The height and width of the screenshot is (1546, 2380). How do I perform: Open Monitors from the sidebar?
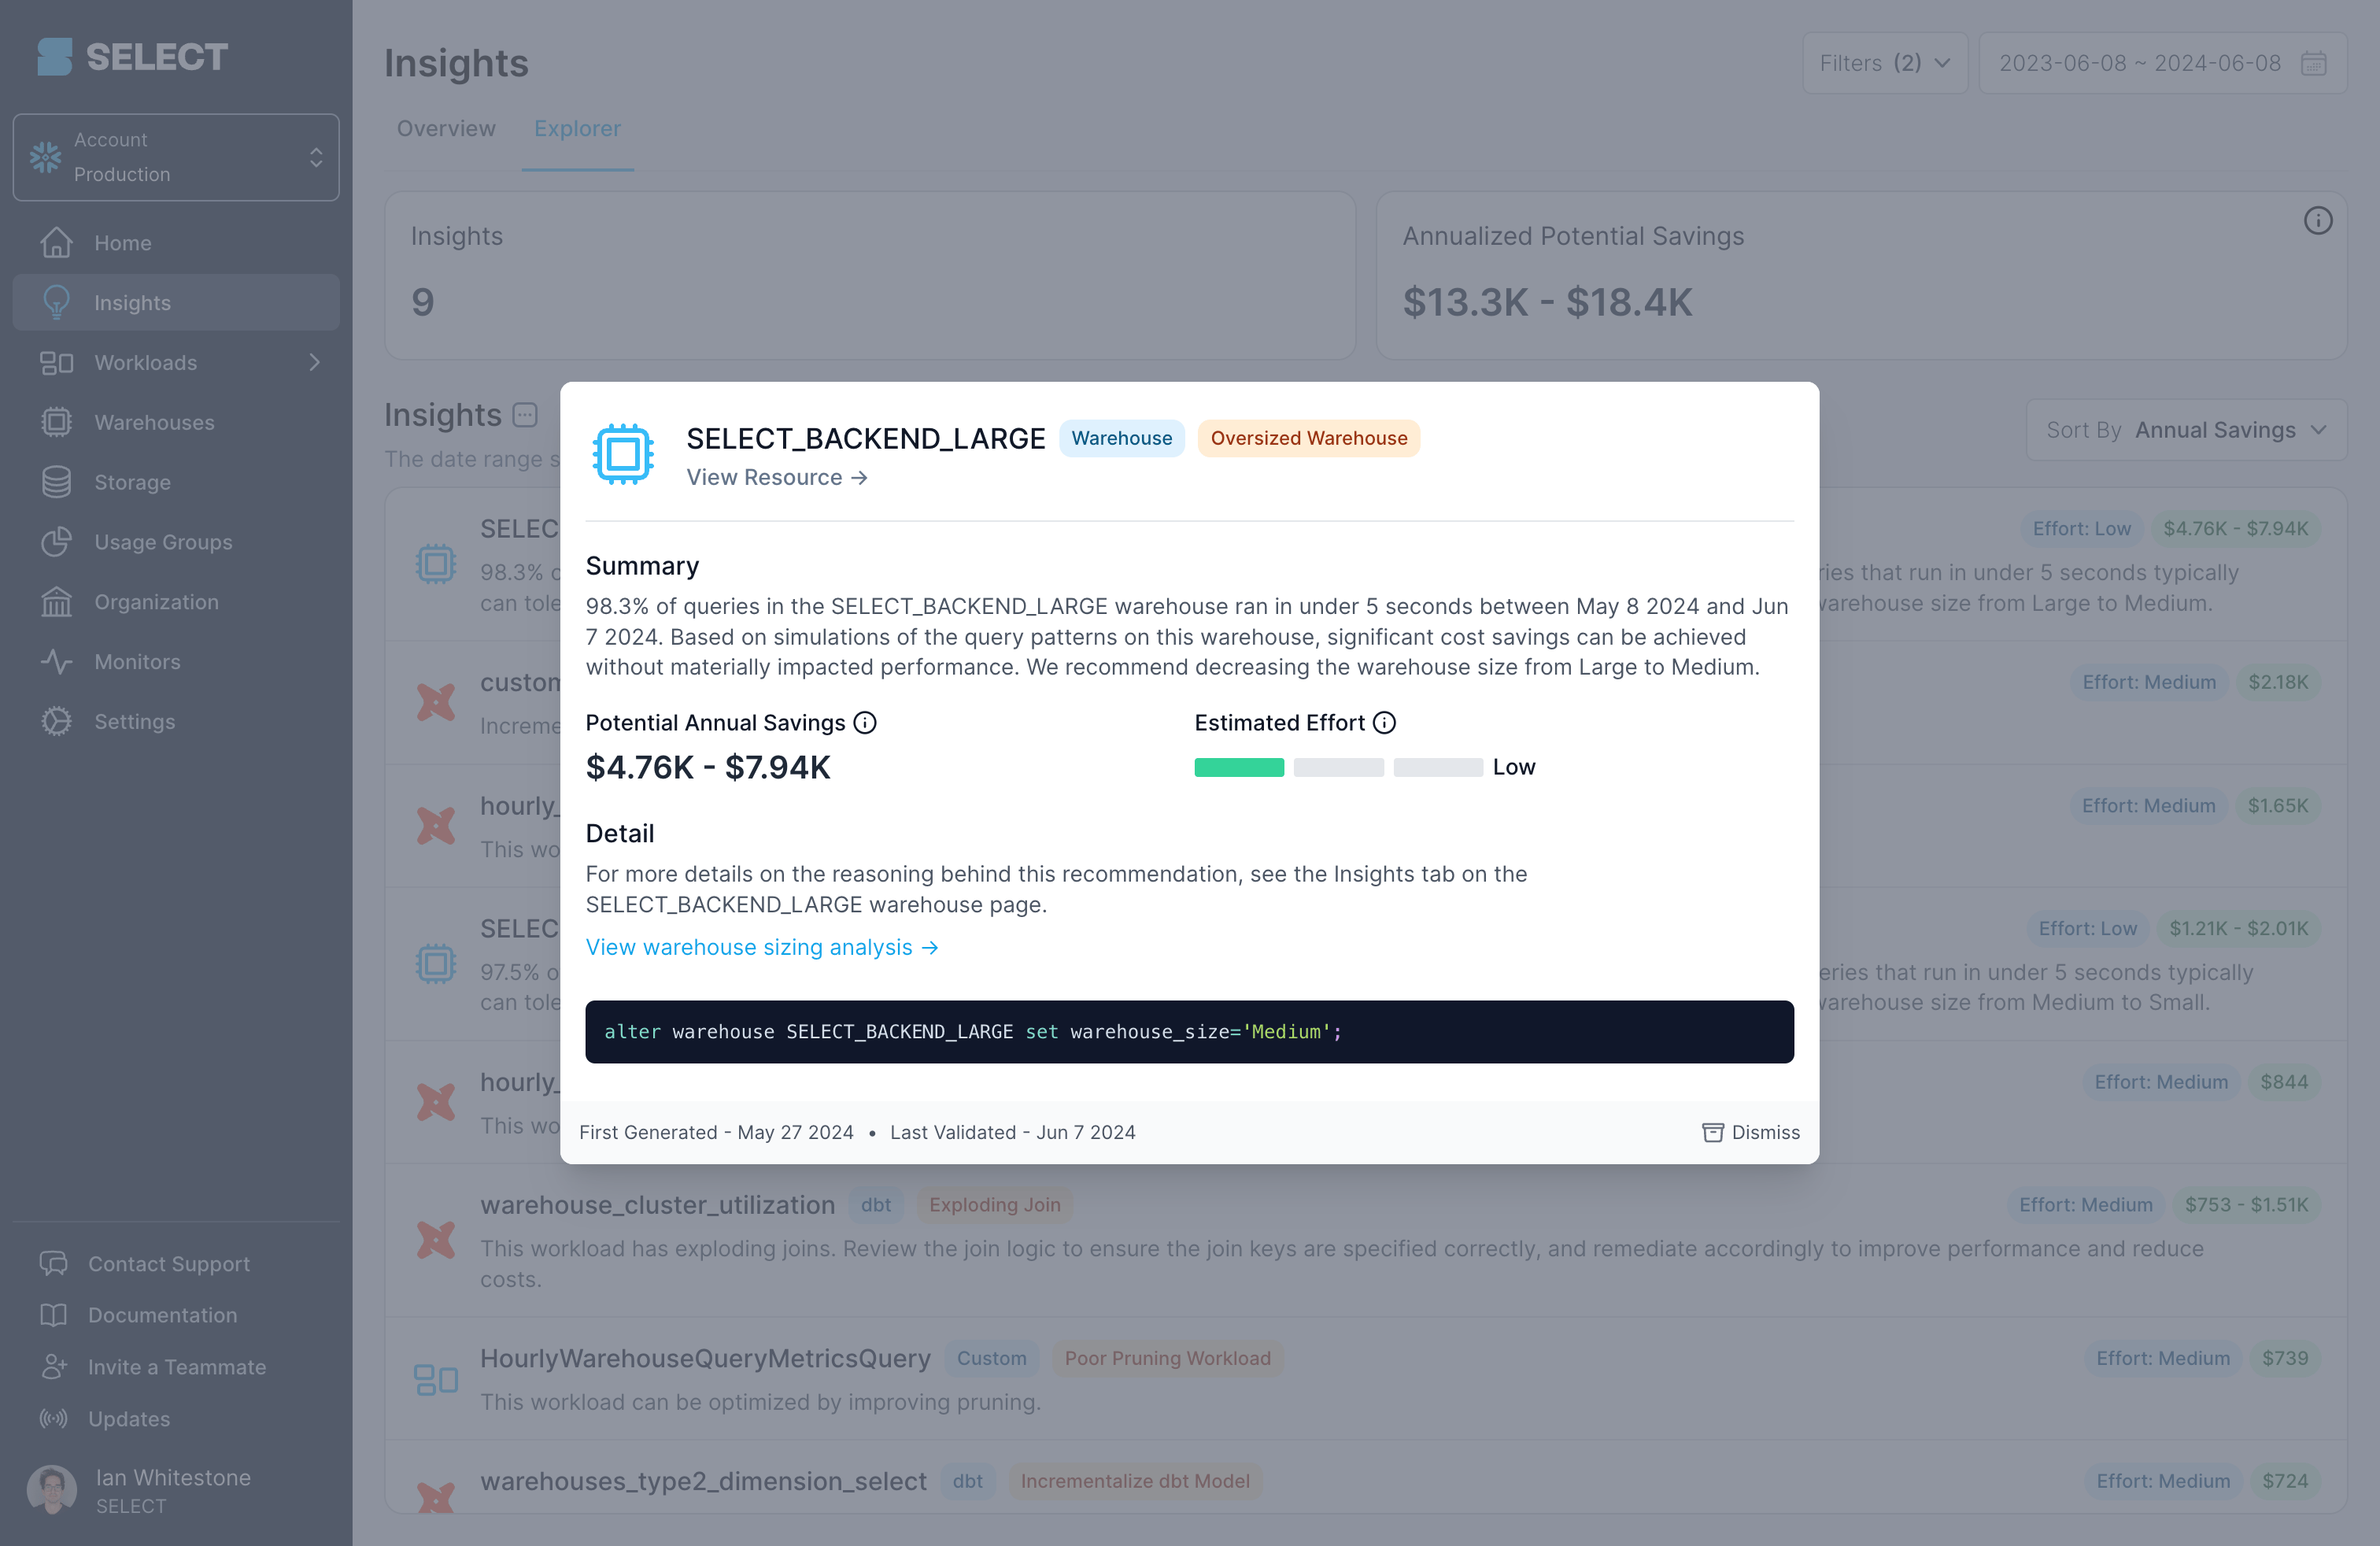click(176, 661)
